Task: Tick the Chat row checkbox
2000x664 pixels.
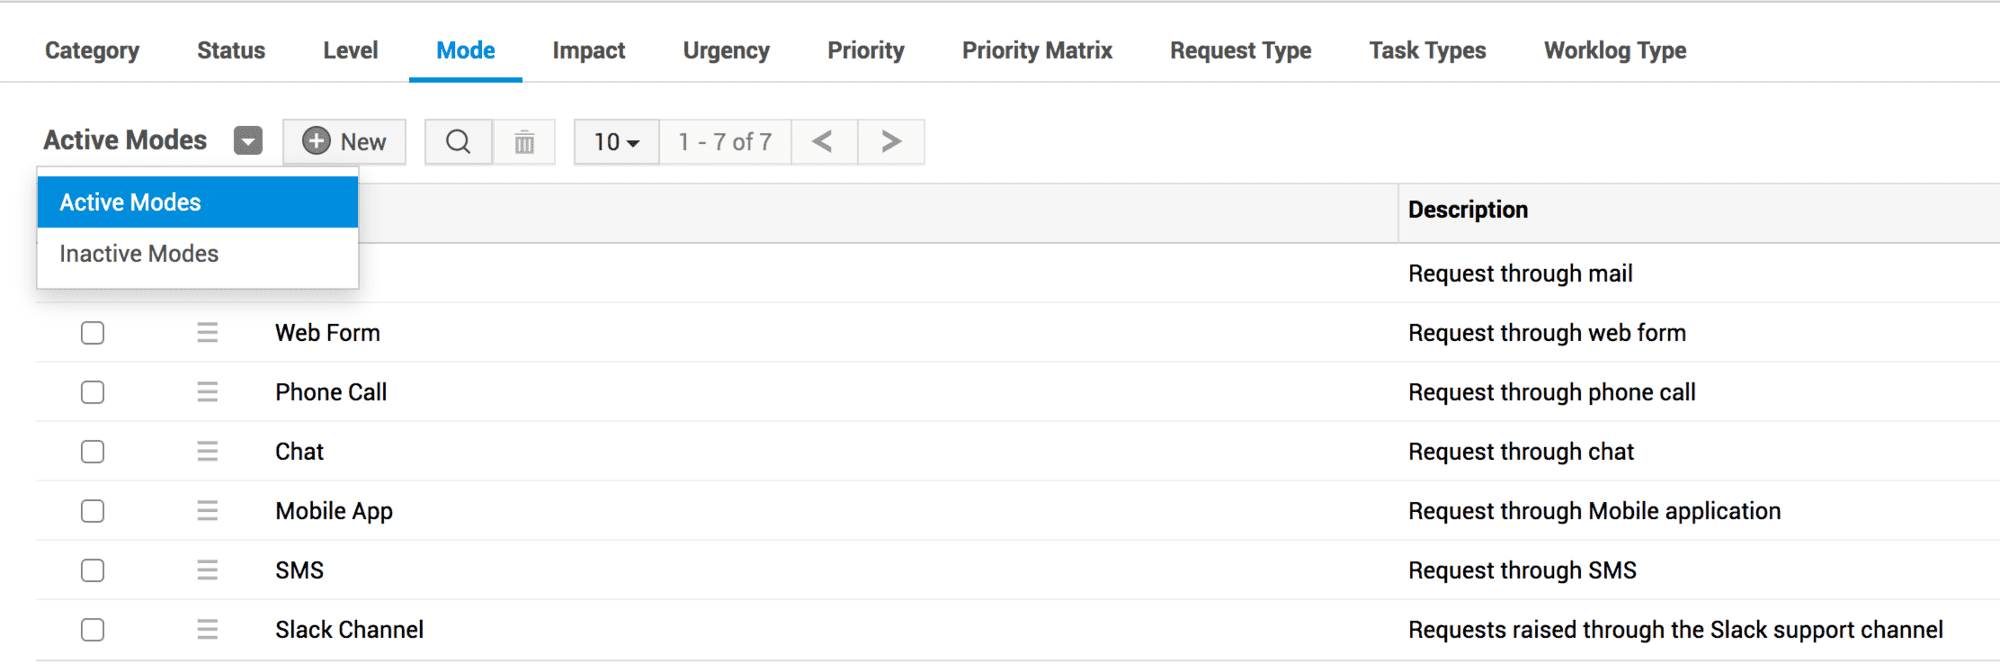Action: (93, 452)
